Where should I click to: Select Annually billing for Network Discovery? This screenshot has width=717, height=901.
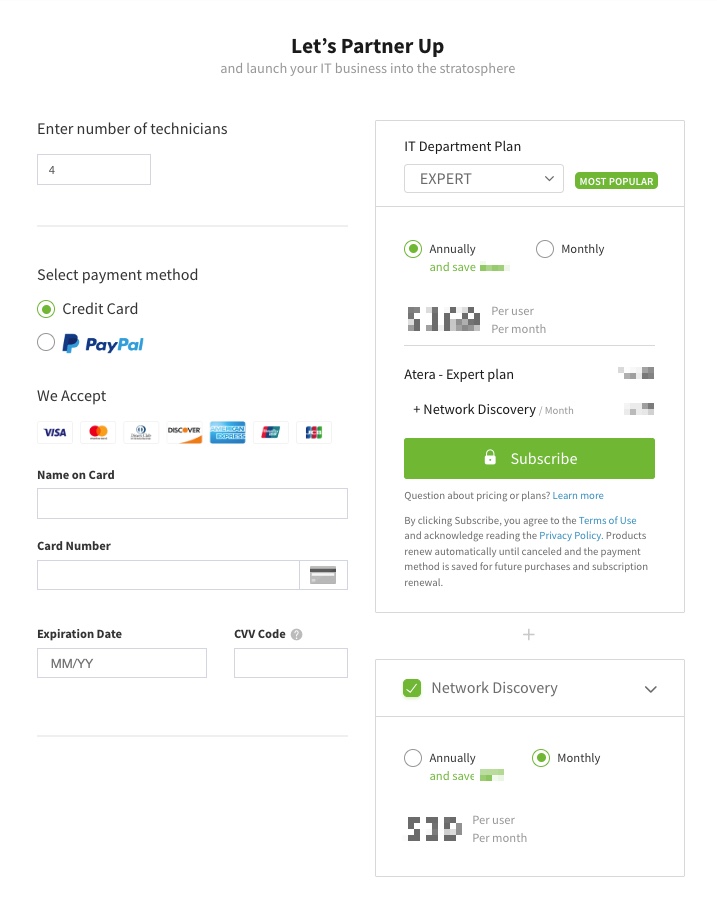coord(413,758)
